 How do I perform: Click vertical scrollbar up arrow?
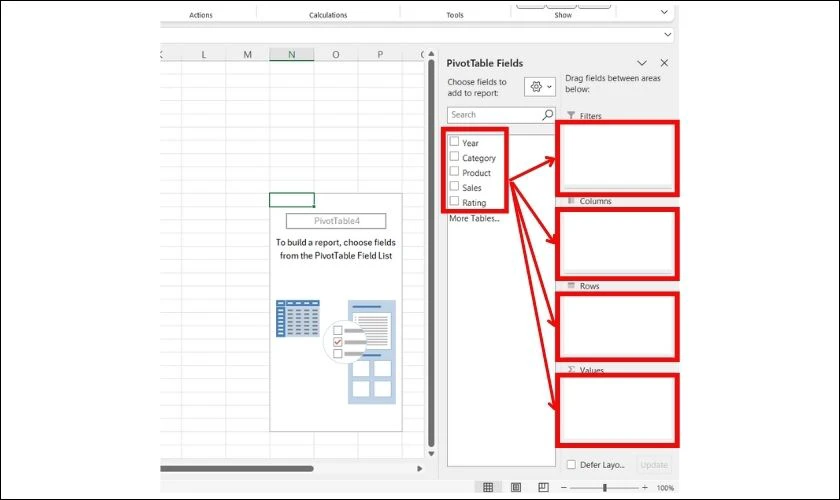point(431,54)
